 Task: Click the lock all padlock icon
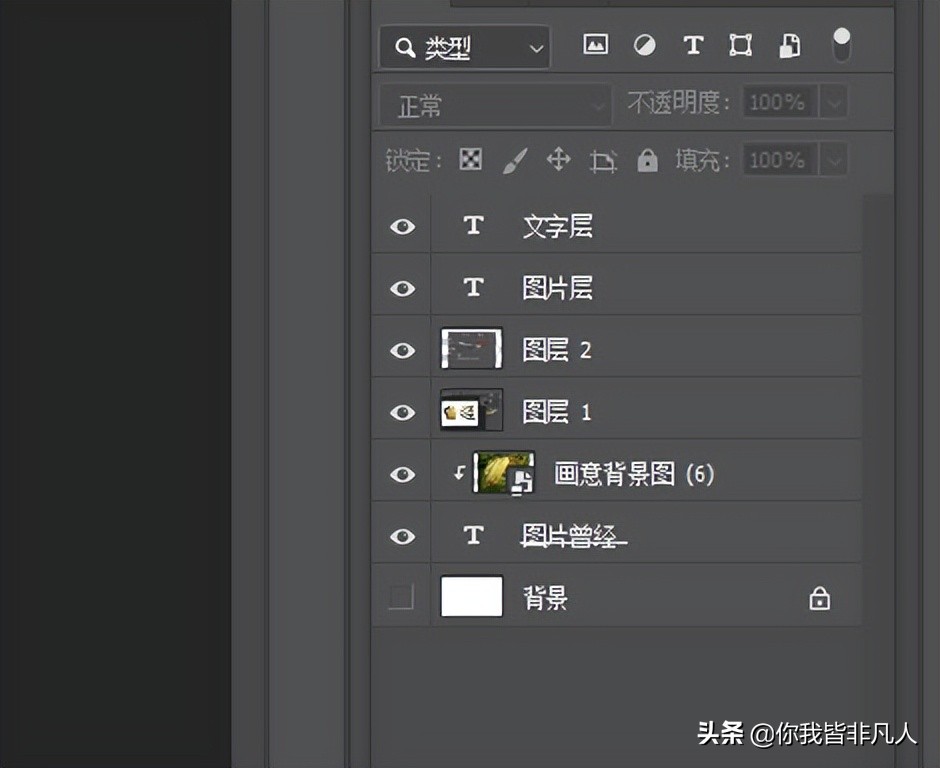point(647,160)
